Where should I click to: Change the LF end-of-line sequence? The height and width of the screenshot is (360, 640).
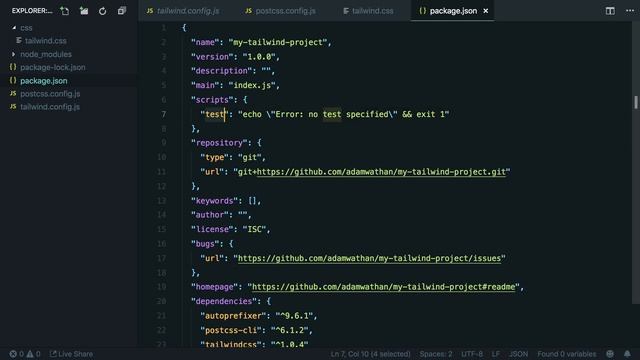pyautogui.click(x=496, y=354)
